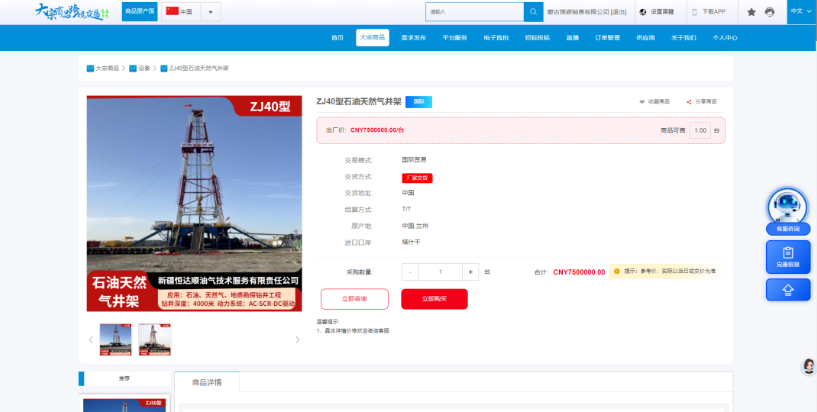Click the breadcrumb icon before 设备
The image size is (817, 412).
133,68
